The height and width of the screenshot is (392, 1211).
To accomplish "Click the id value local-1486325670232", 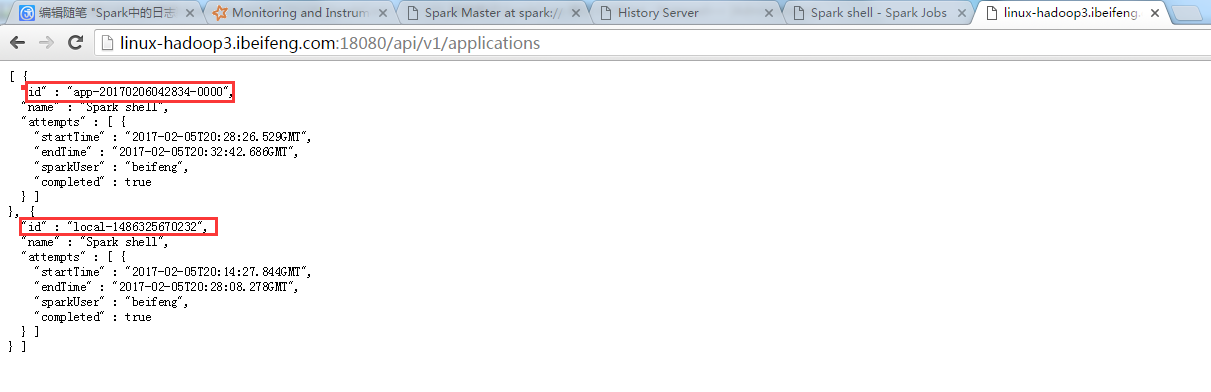I will pyautogui.click(x=137, y=227).
